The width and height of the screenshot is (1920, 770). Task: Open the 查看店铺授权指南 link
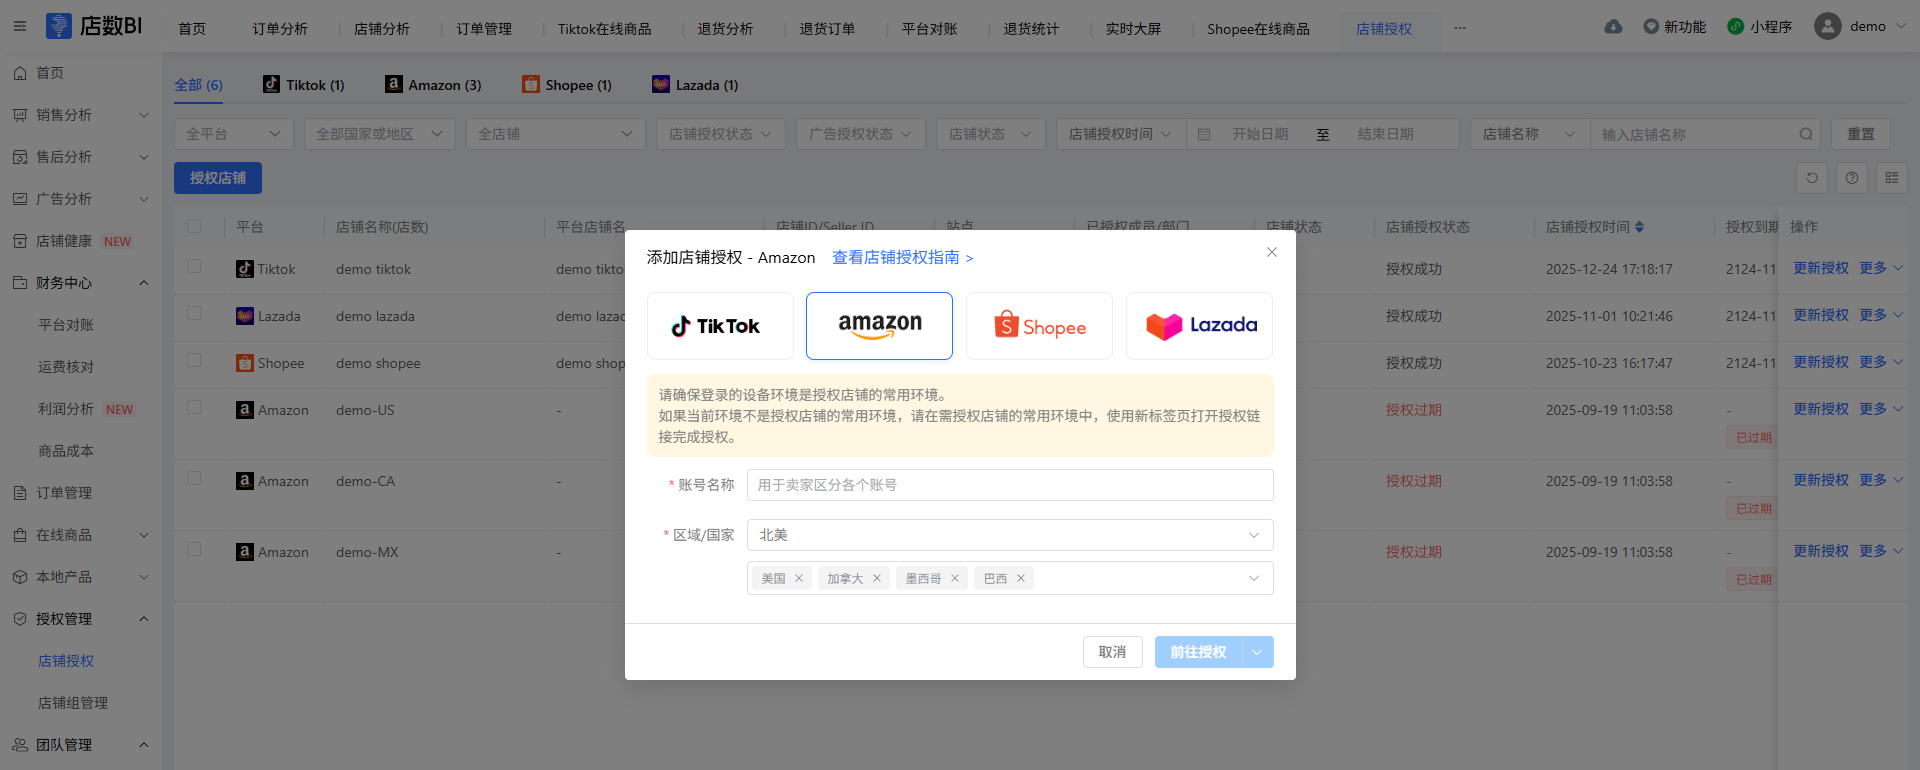tap(903, 258)
